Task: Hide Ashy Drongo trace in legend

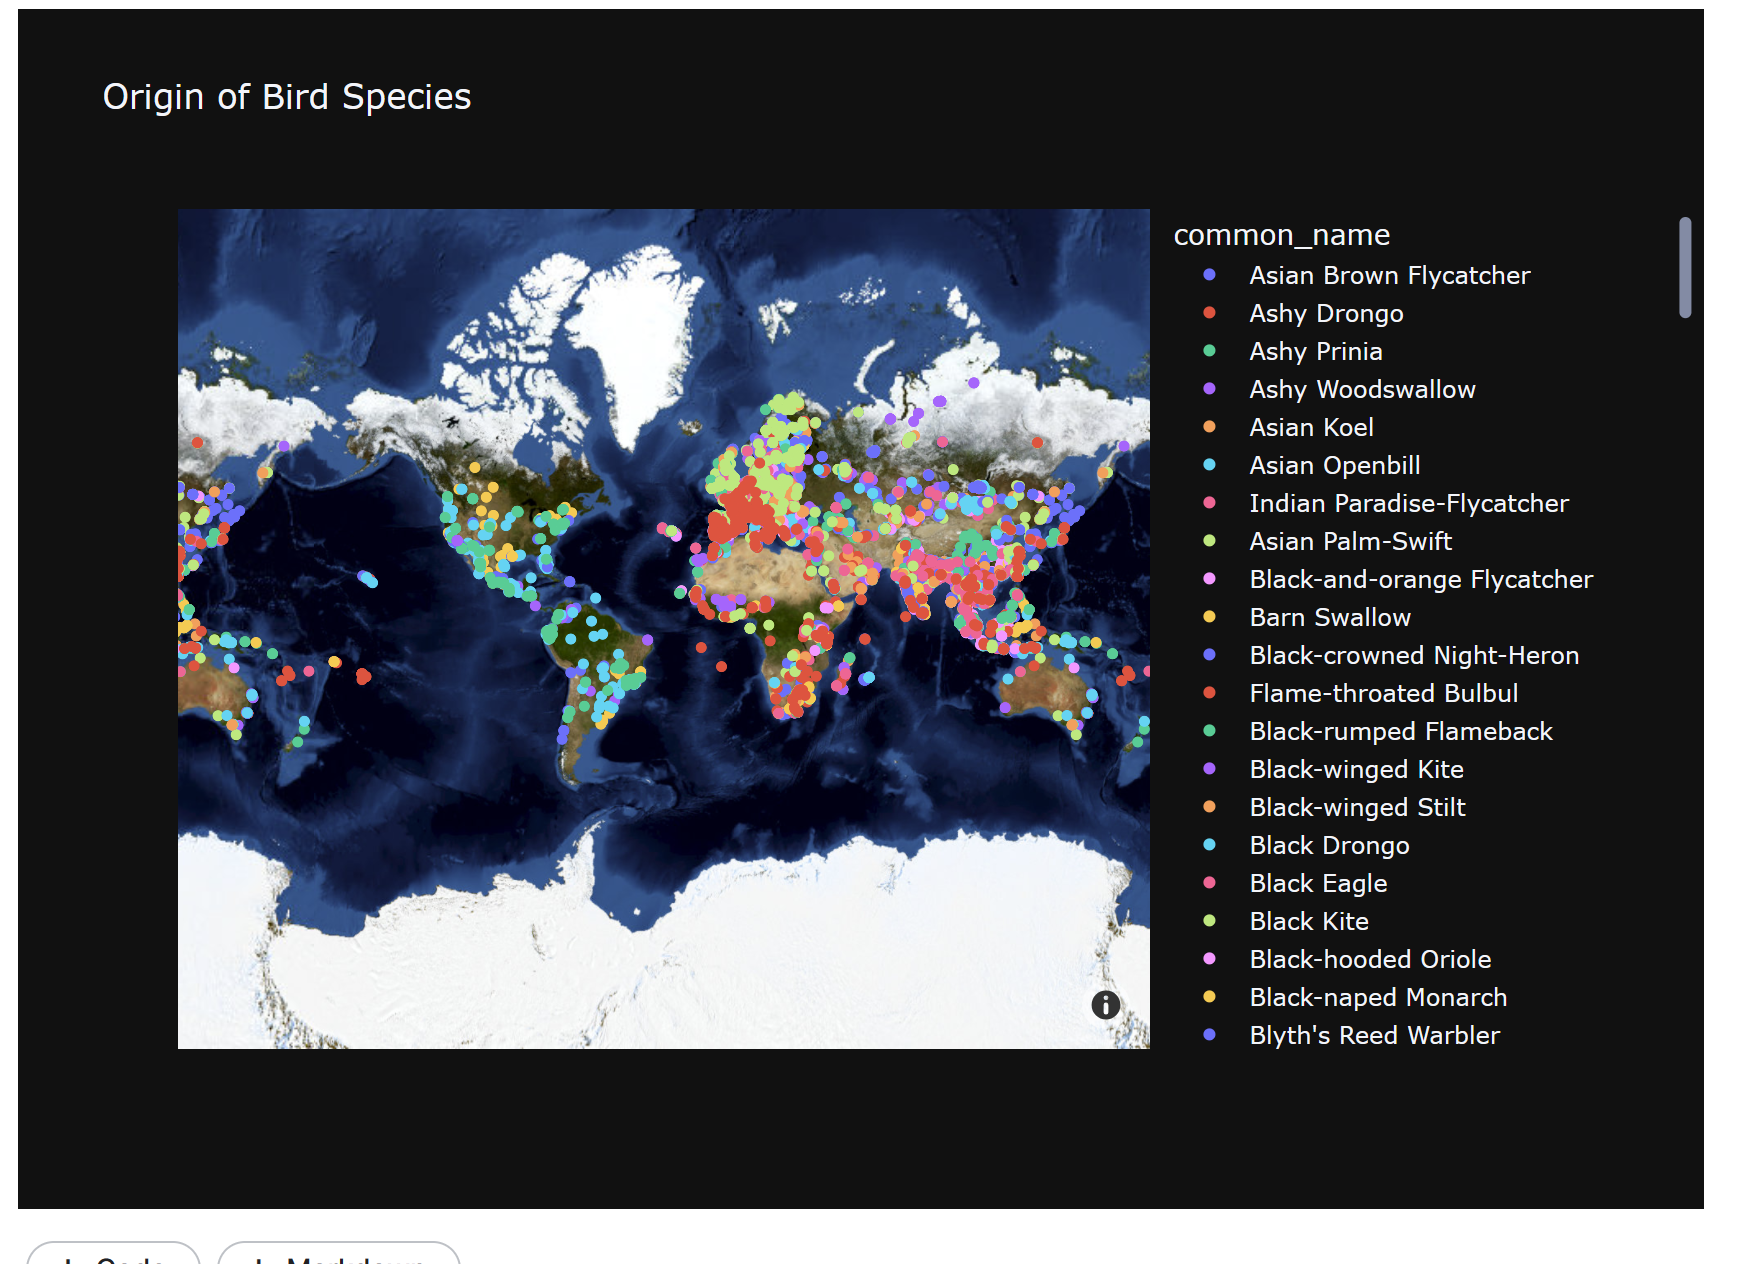Action: (1326, 313)
